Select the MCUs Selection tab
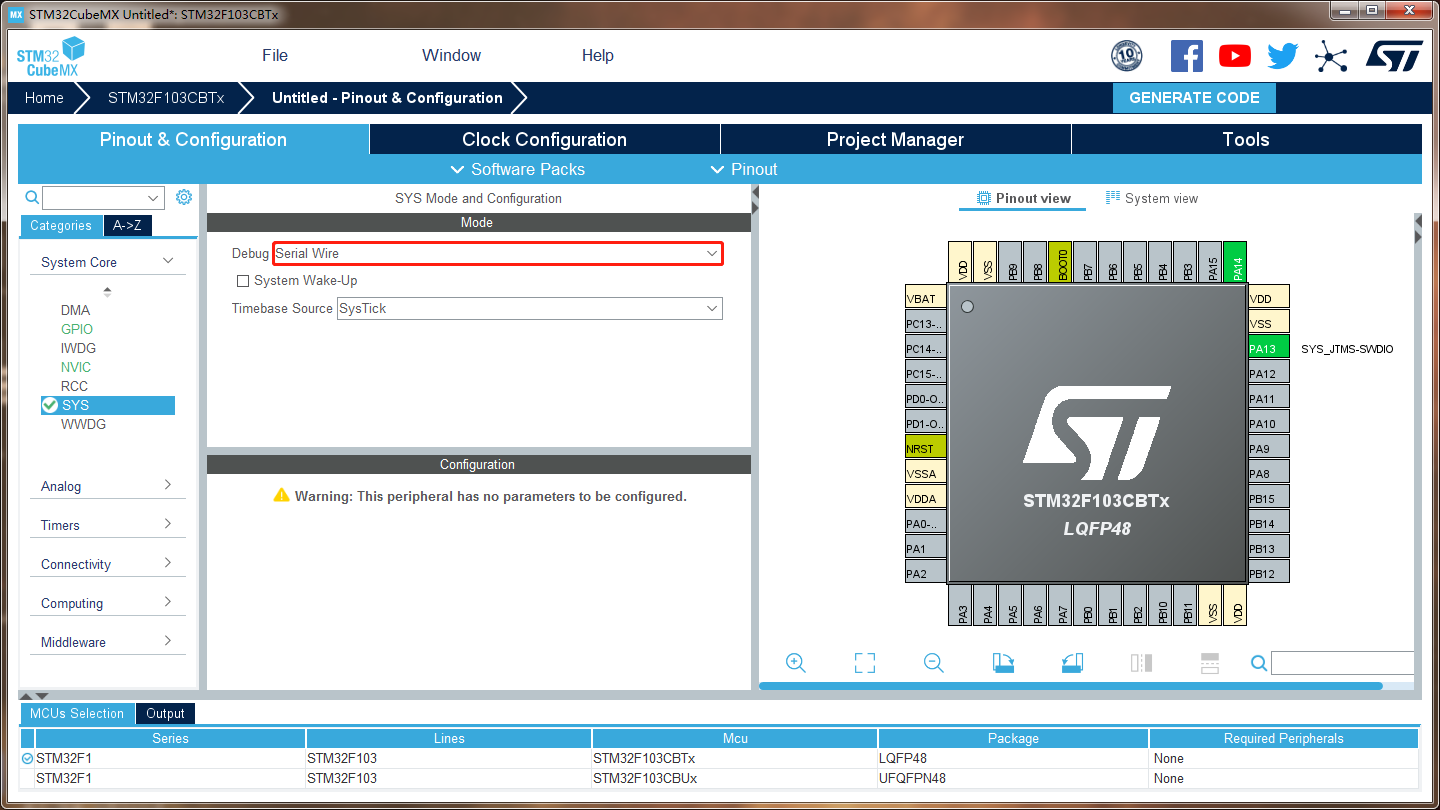Screen dimensions: 1440x810 click(77, 713)
